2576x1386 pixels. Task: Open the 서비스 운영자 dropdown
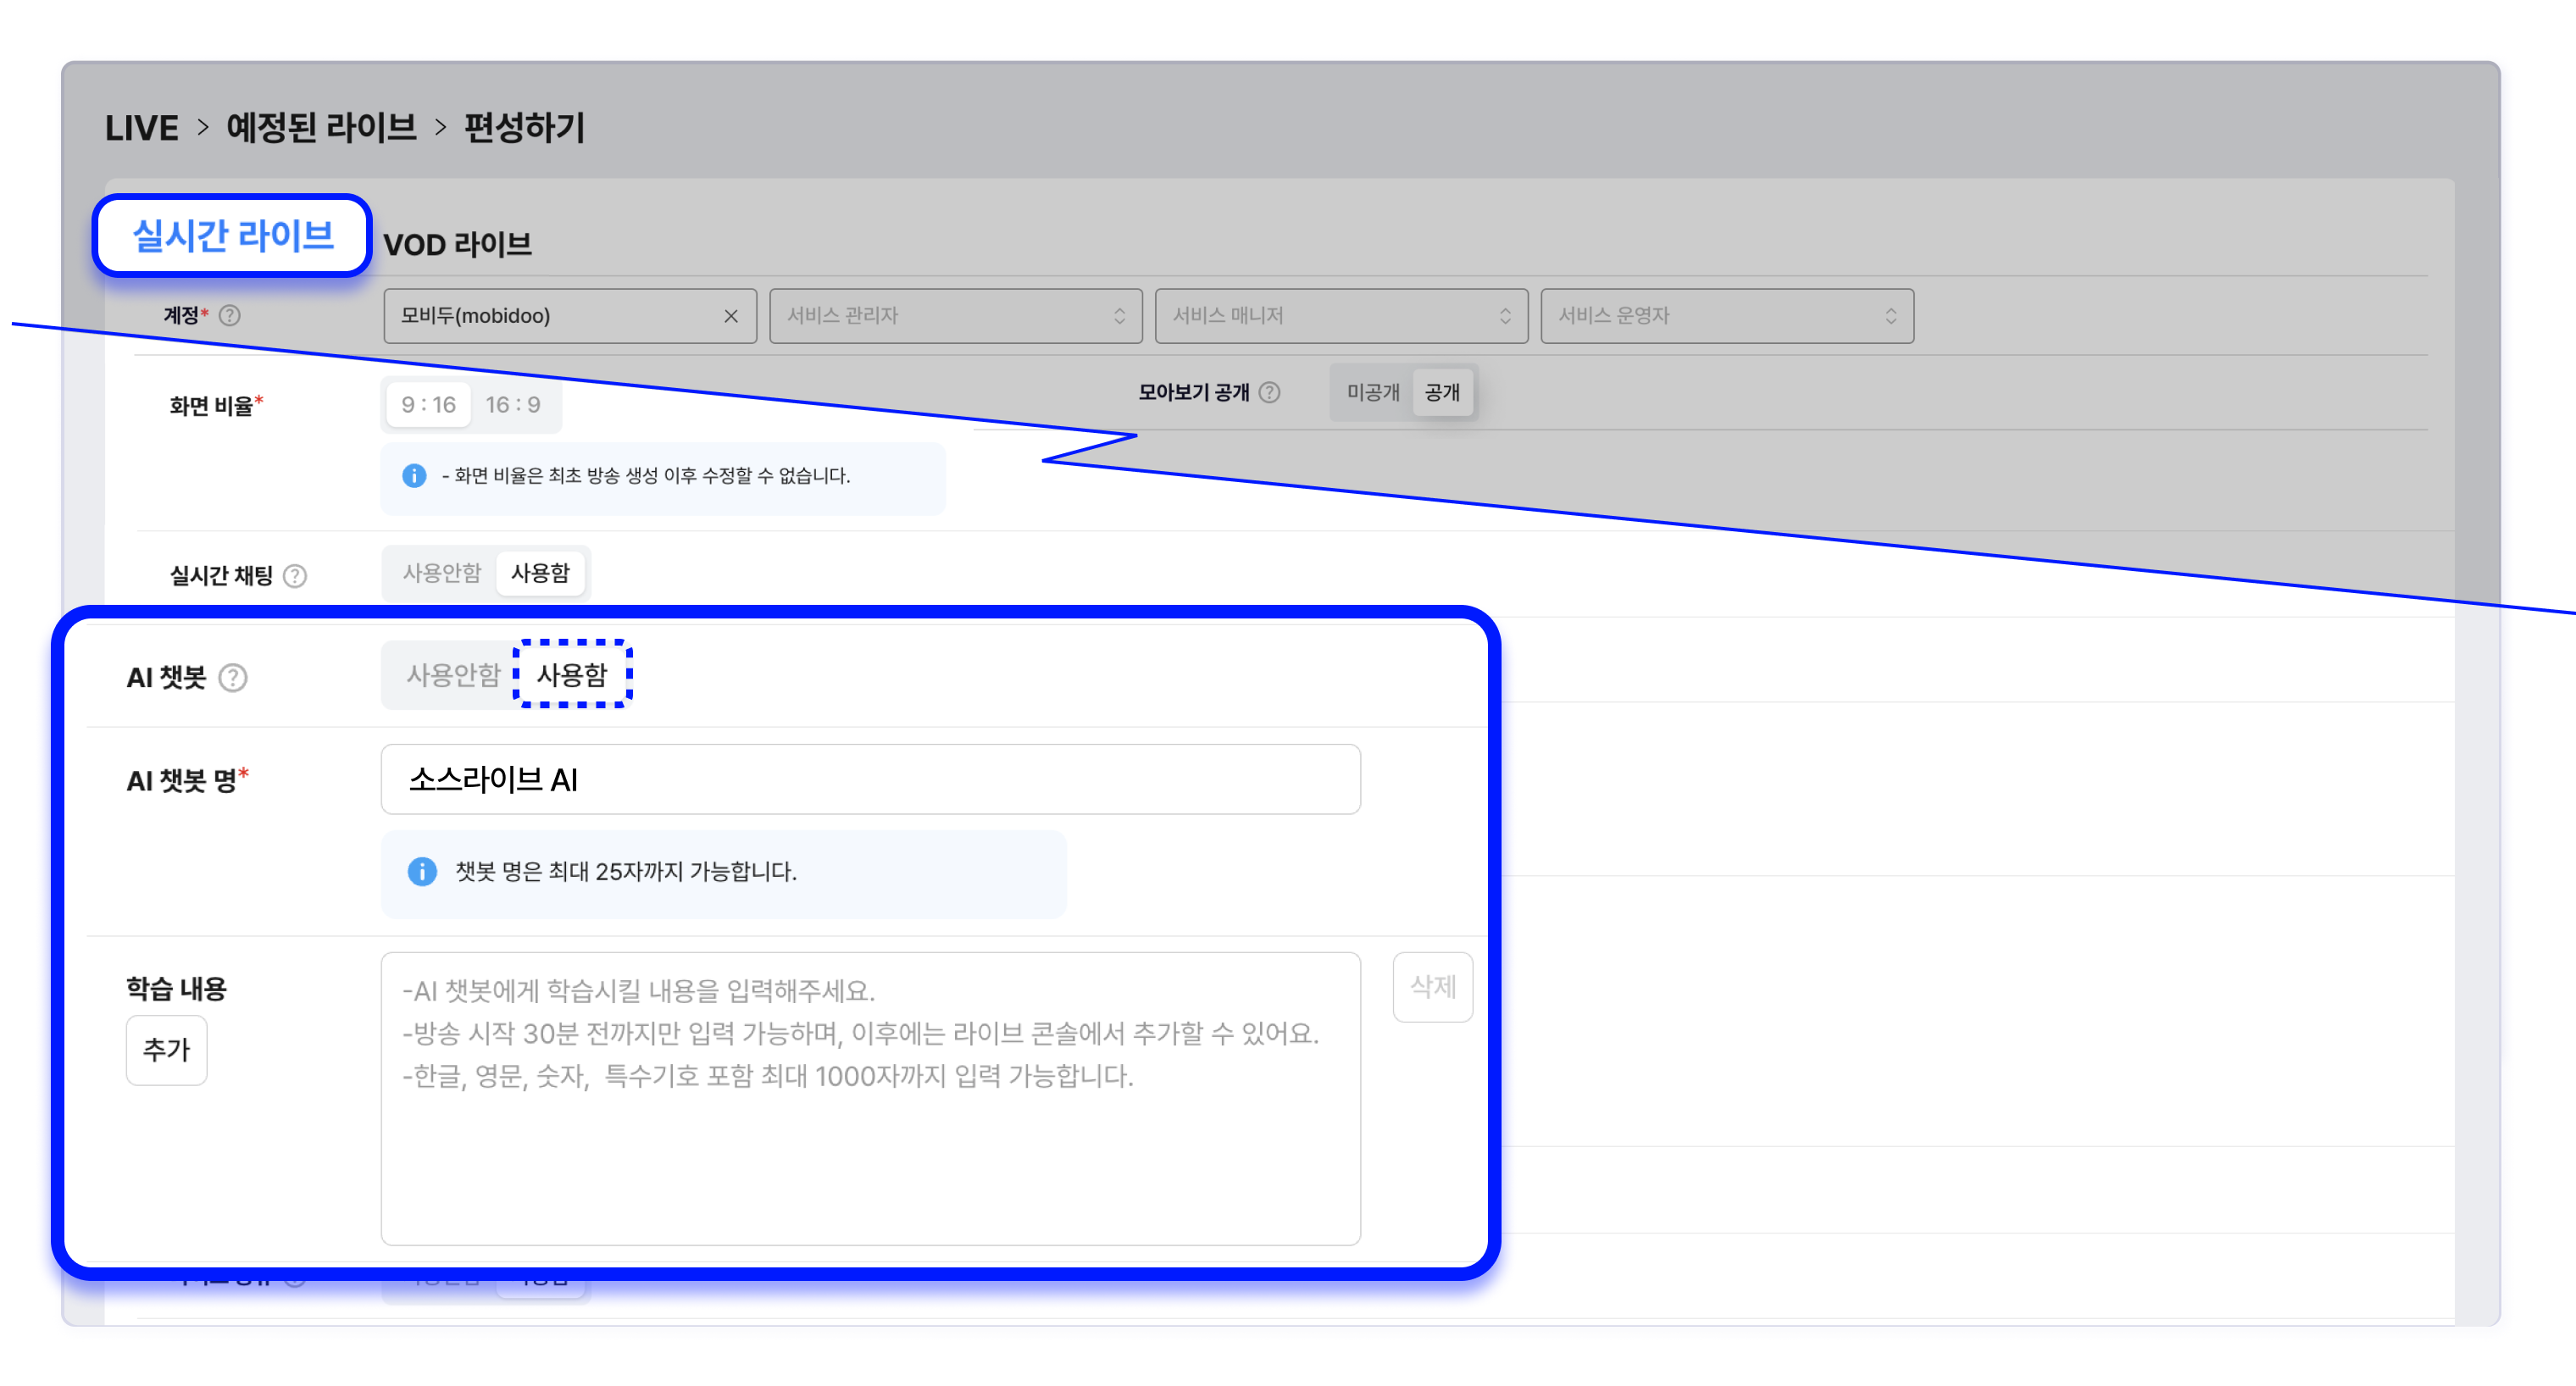1726,316
